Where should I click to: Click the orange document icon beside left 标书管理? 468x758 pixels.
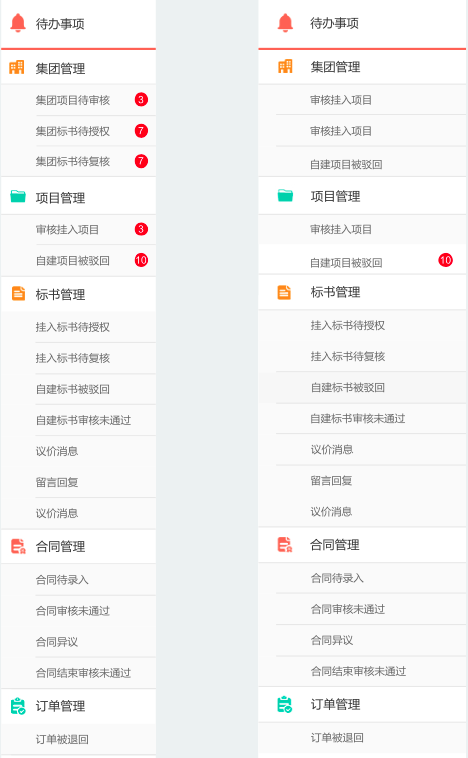click(18, 293)
